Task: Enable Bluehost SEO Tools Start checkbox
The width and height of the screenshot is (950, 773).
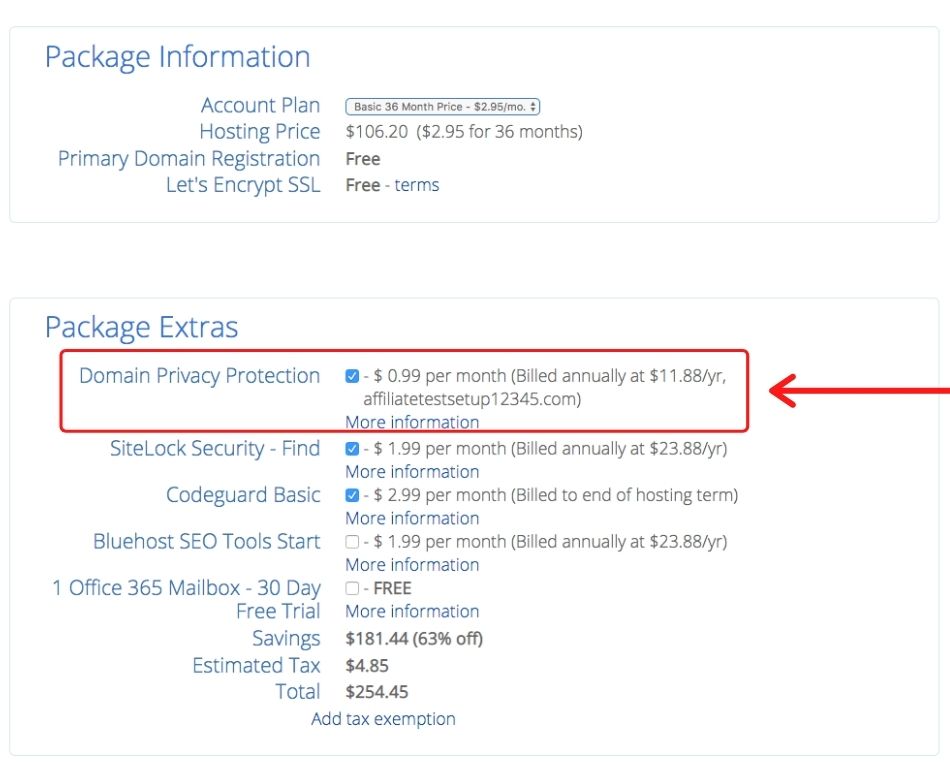Action: pos(352,542)
